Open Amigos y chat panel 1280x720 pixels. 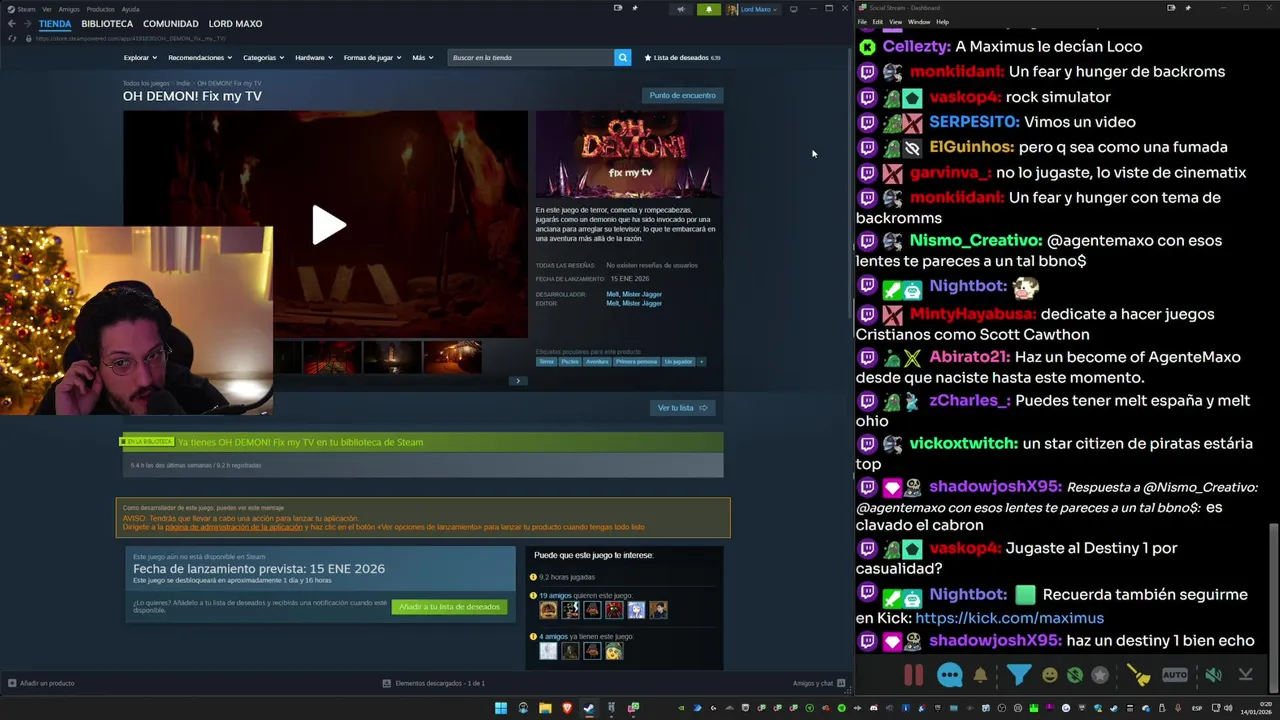[x=819, y=683]
